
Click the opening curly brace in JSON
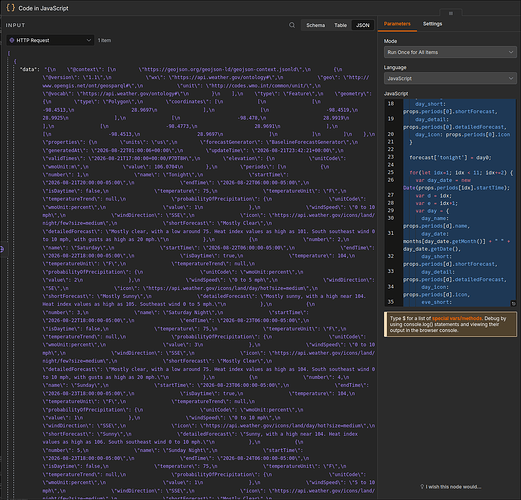[15, 61]
